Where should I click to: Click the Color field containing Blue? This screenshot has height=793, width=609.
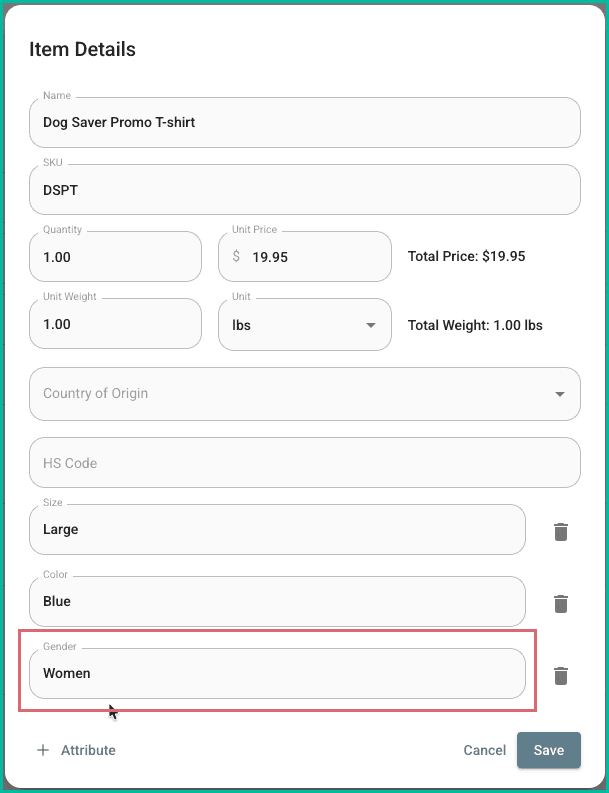coord(277,602)
